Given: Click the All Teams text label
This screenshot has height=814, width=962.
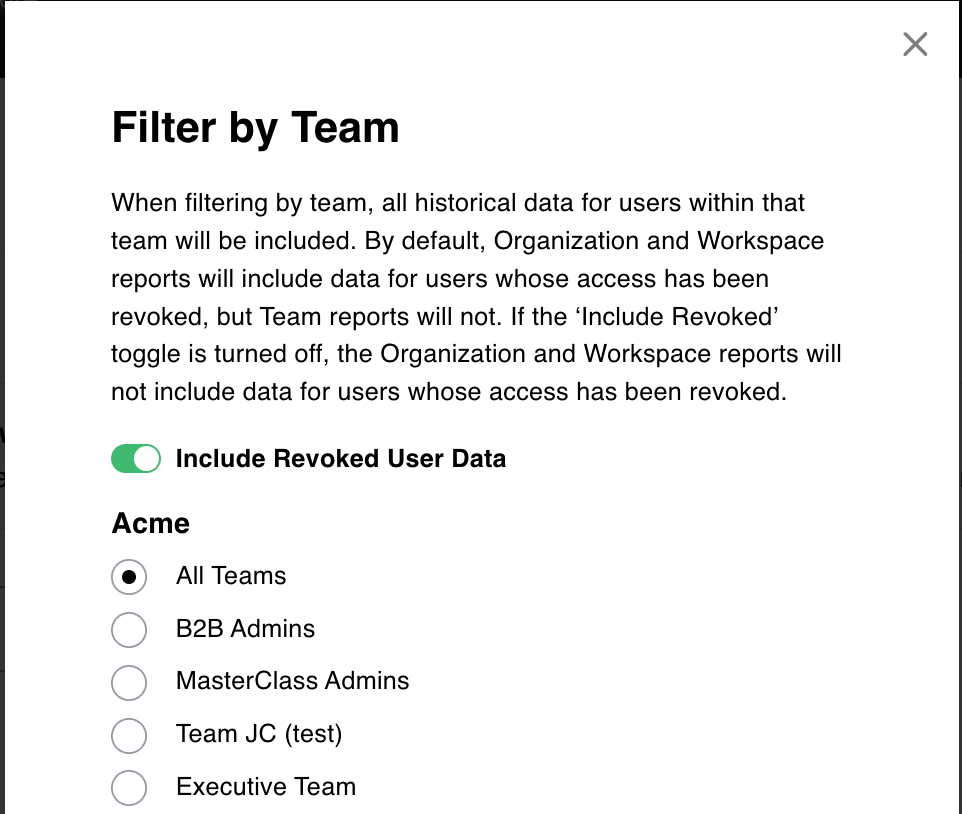Looking at the screenshot, I should (231, 576).
